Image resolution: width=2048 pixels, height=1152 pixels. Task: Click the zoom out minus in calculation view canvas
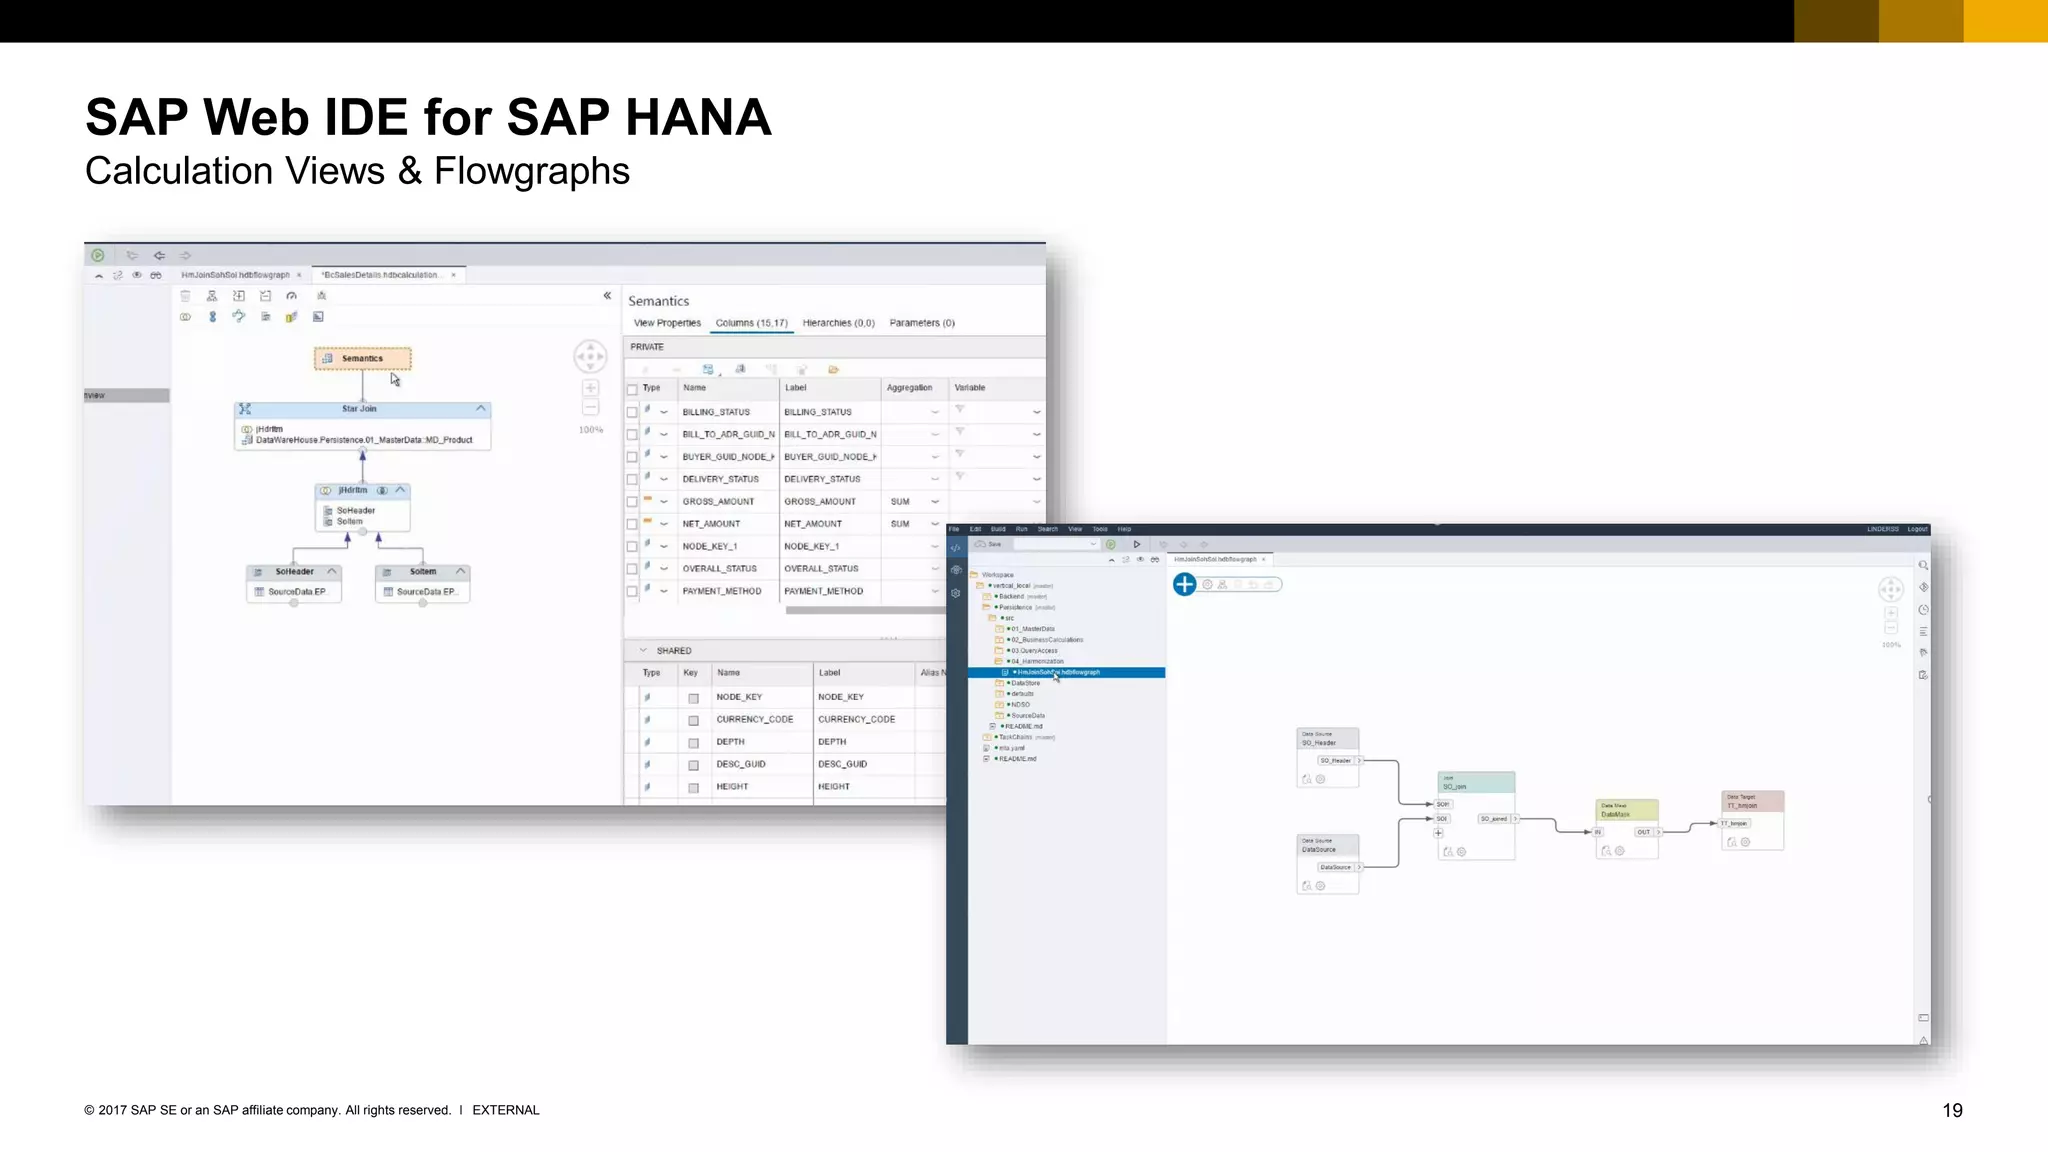590,407
